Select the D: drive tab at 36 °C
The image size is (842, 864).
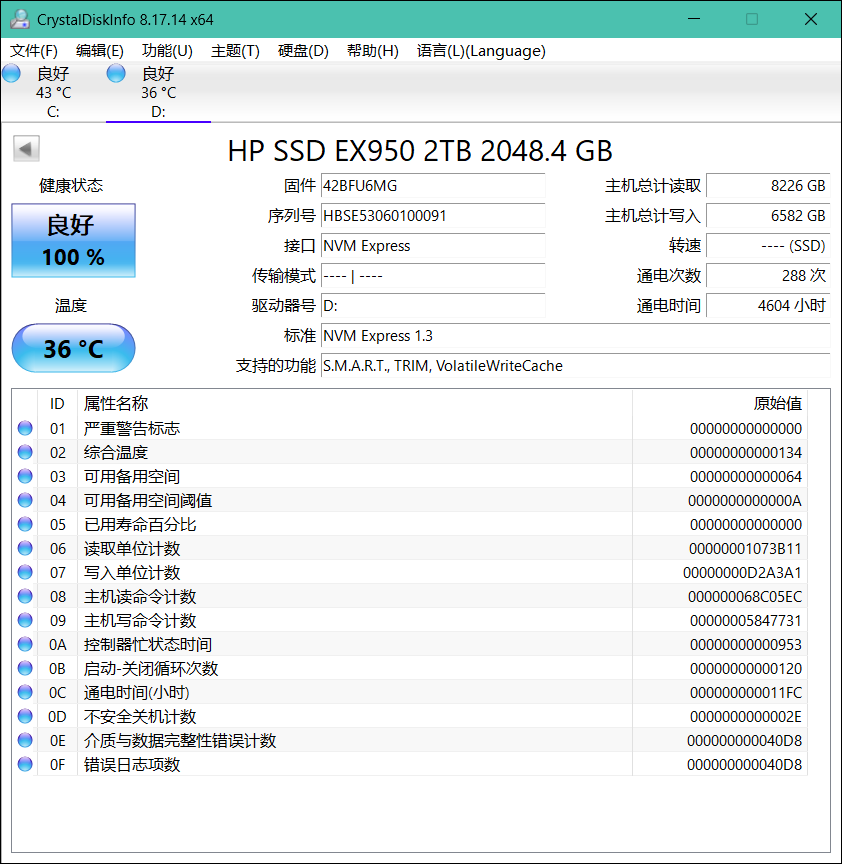tap(158, 92)
